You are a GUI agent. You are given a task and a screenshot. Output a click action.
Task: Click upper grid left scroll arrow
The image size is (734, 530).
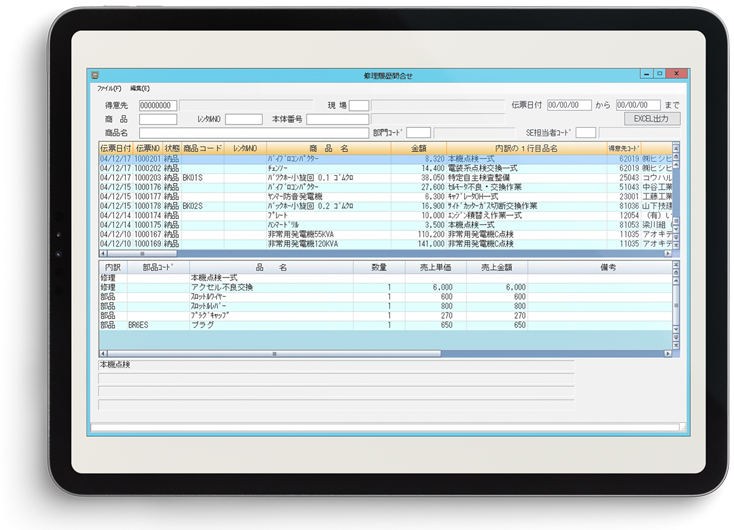coord(103,253)
